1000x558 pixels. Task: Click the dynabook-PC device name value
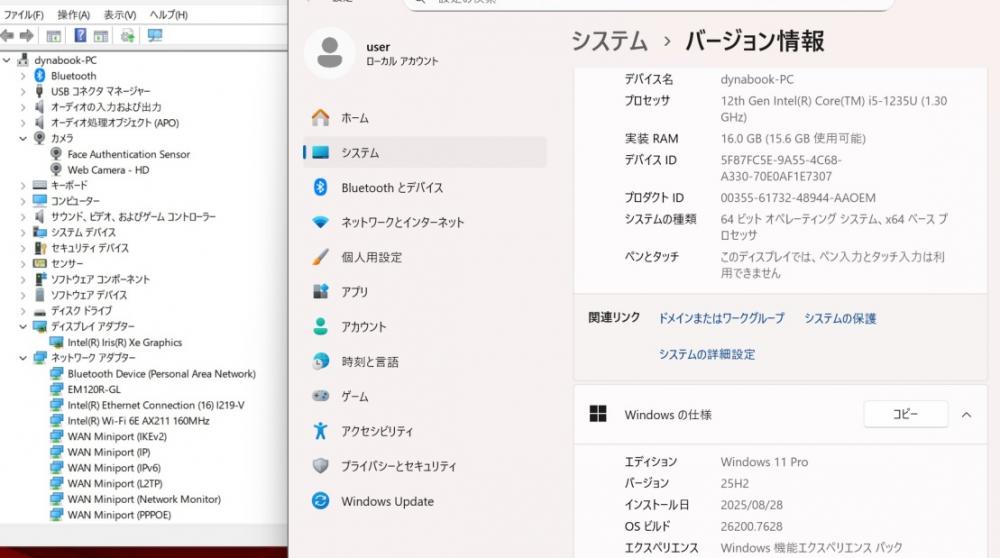(x=757, y=80)
